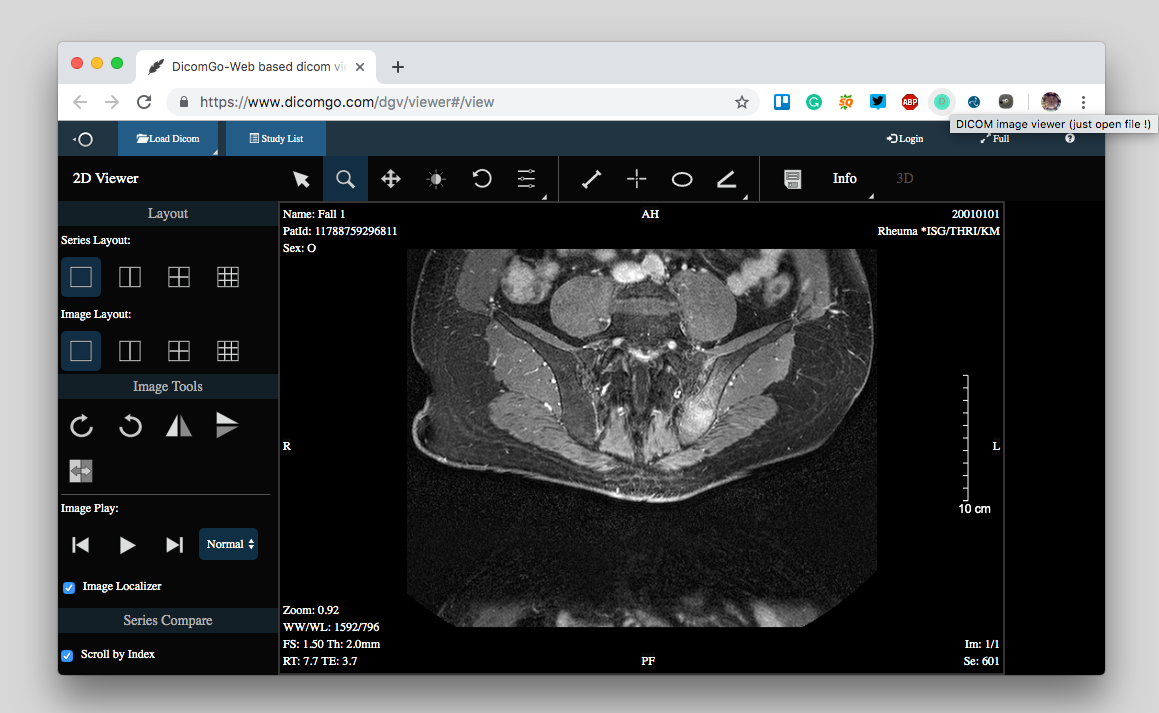
Task: Flip image horizontally
Action: (179, 426)
